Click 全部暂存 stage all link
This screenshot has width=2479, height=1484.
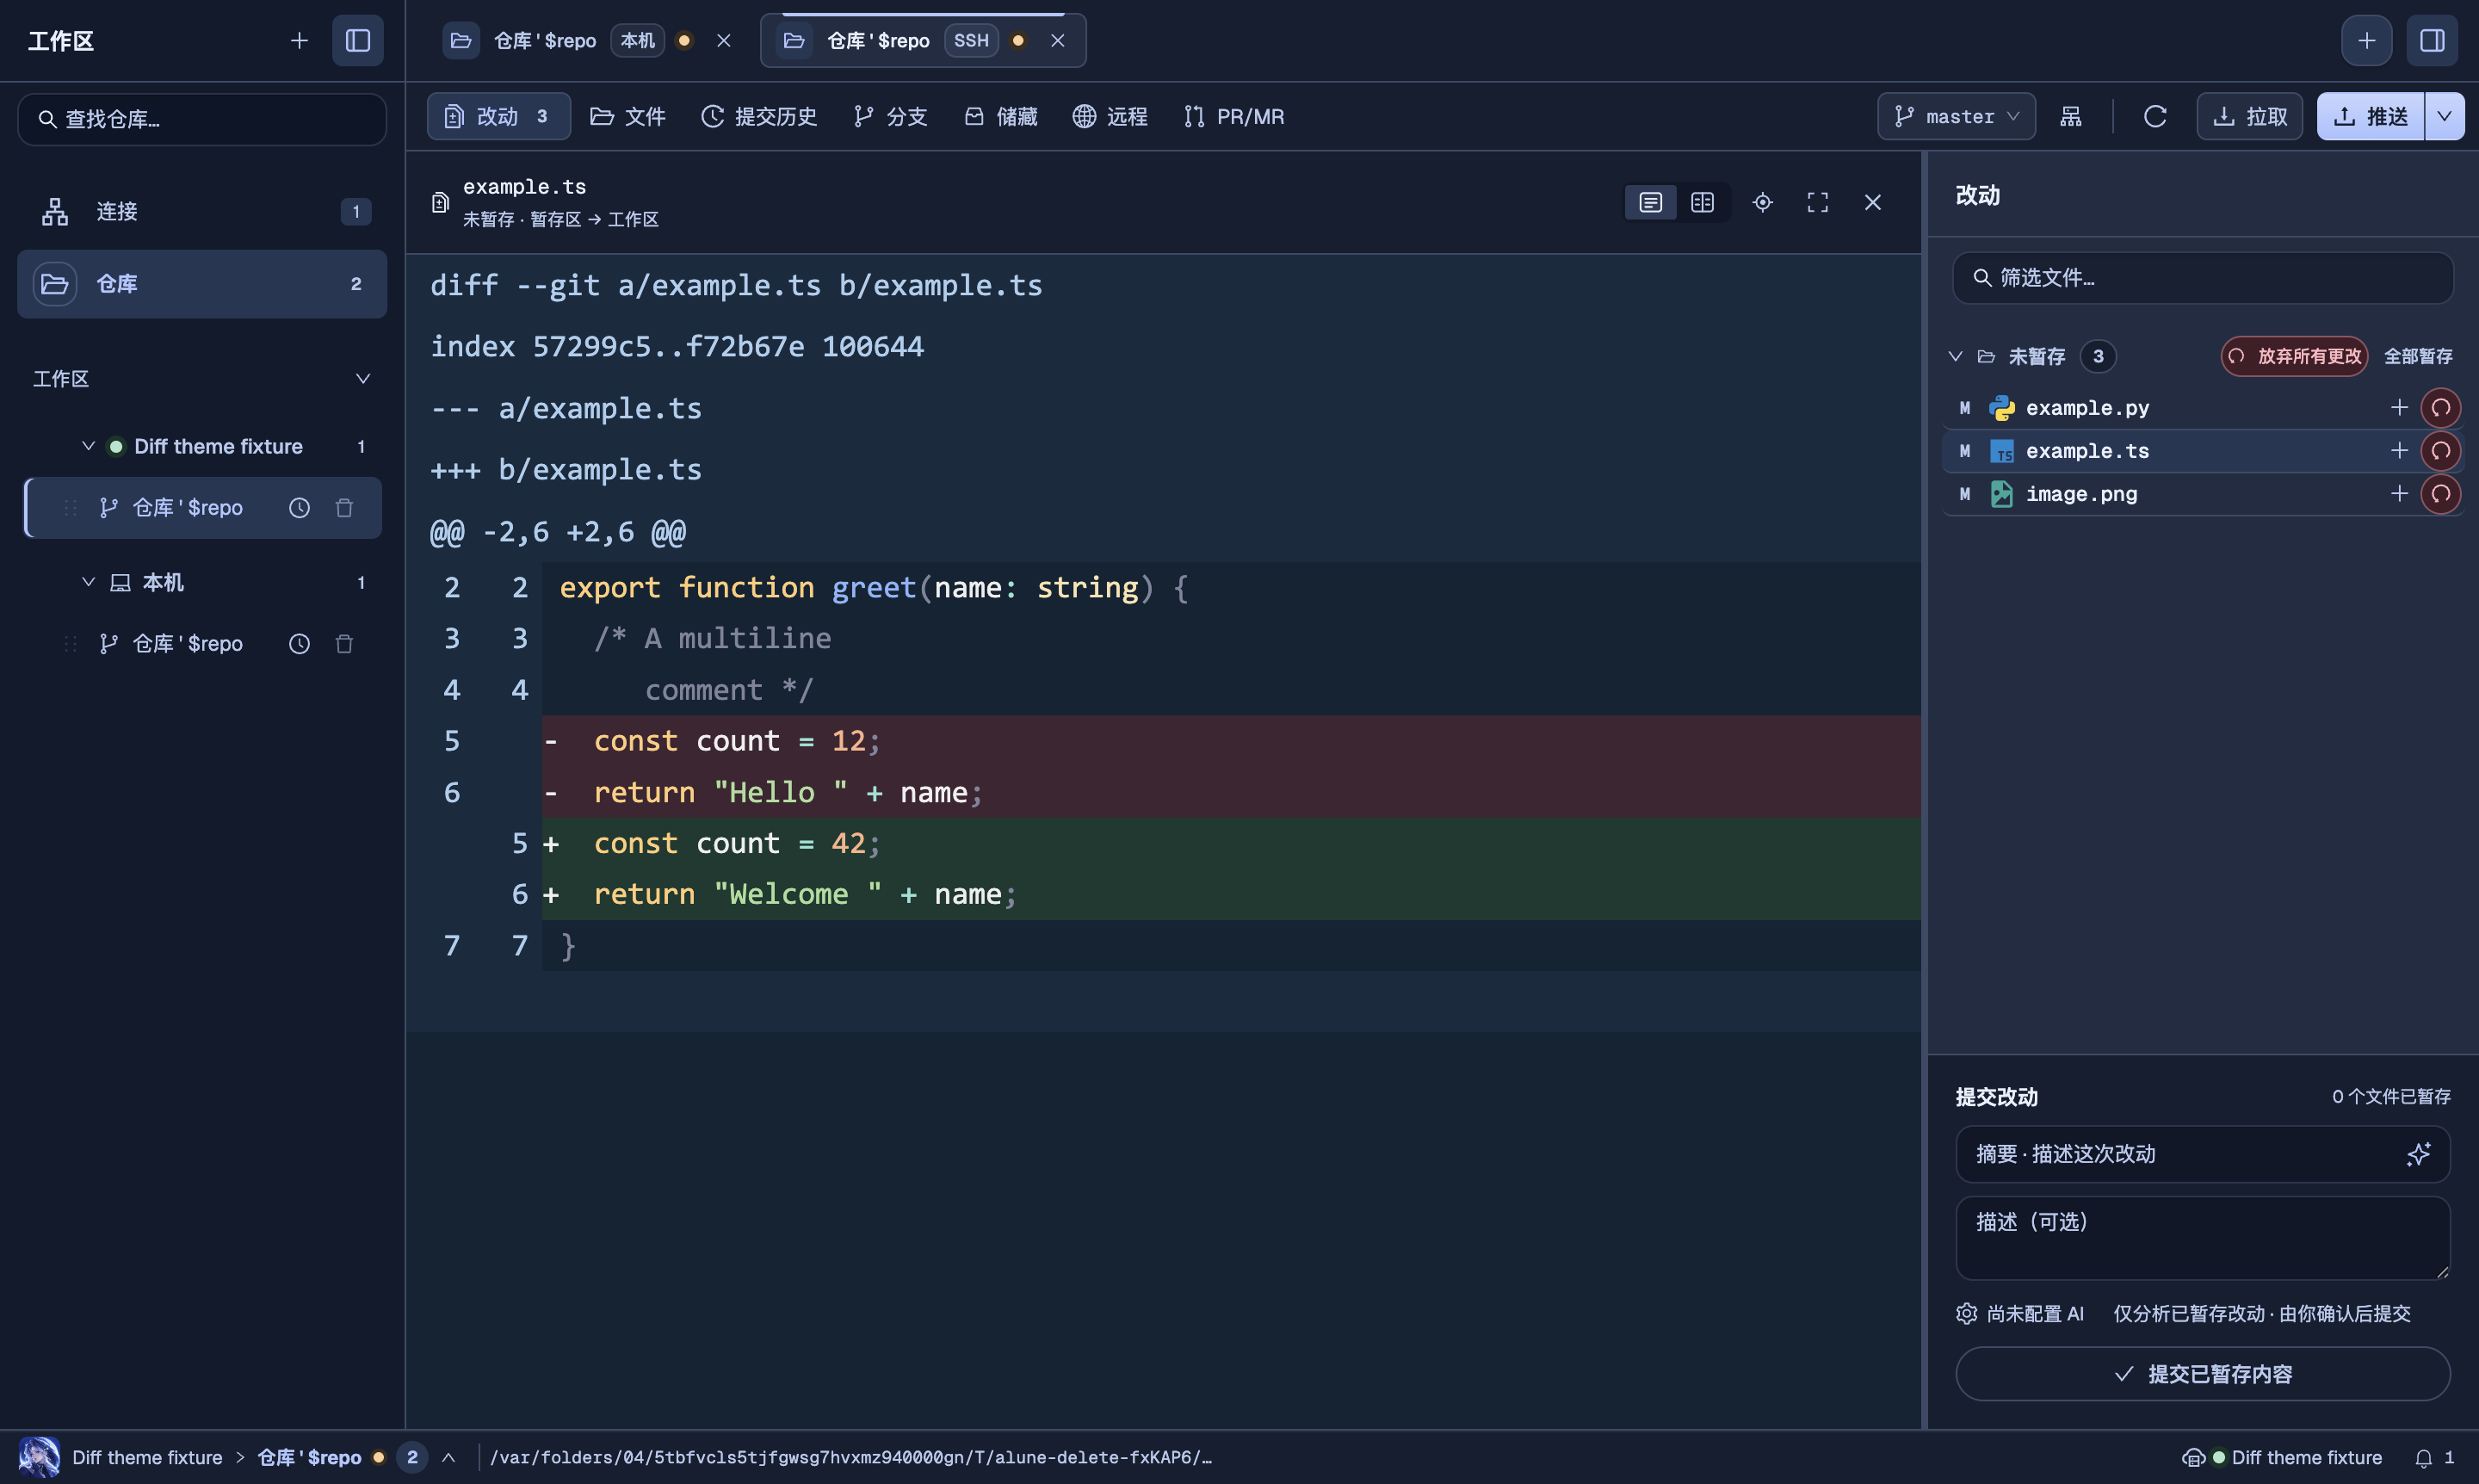pyautogui.click(x=2418, y=357)
